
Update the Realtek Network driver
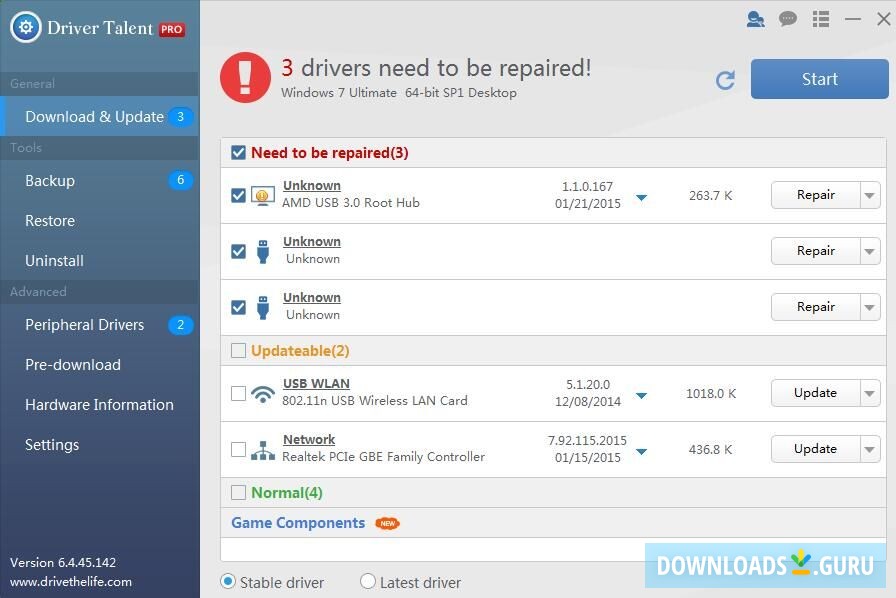click(x=815, y=449)
